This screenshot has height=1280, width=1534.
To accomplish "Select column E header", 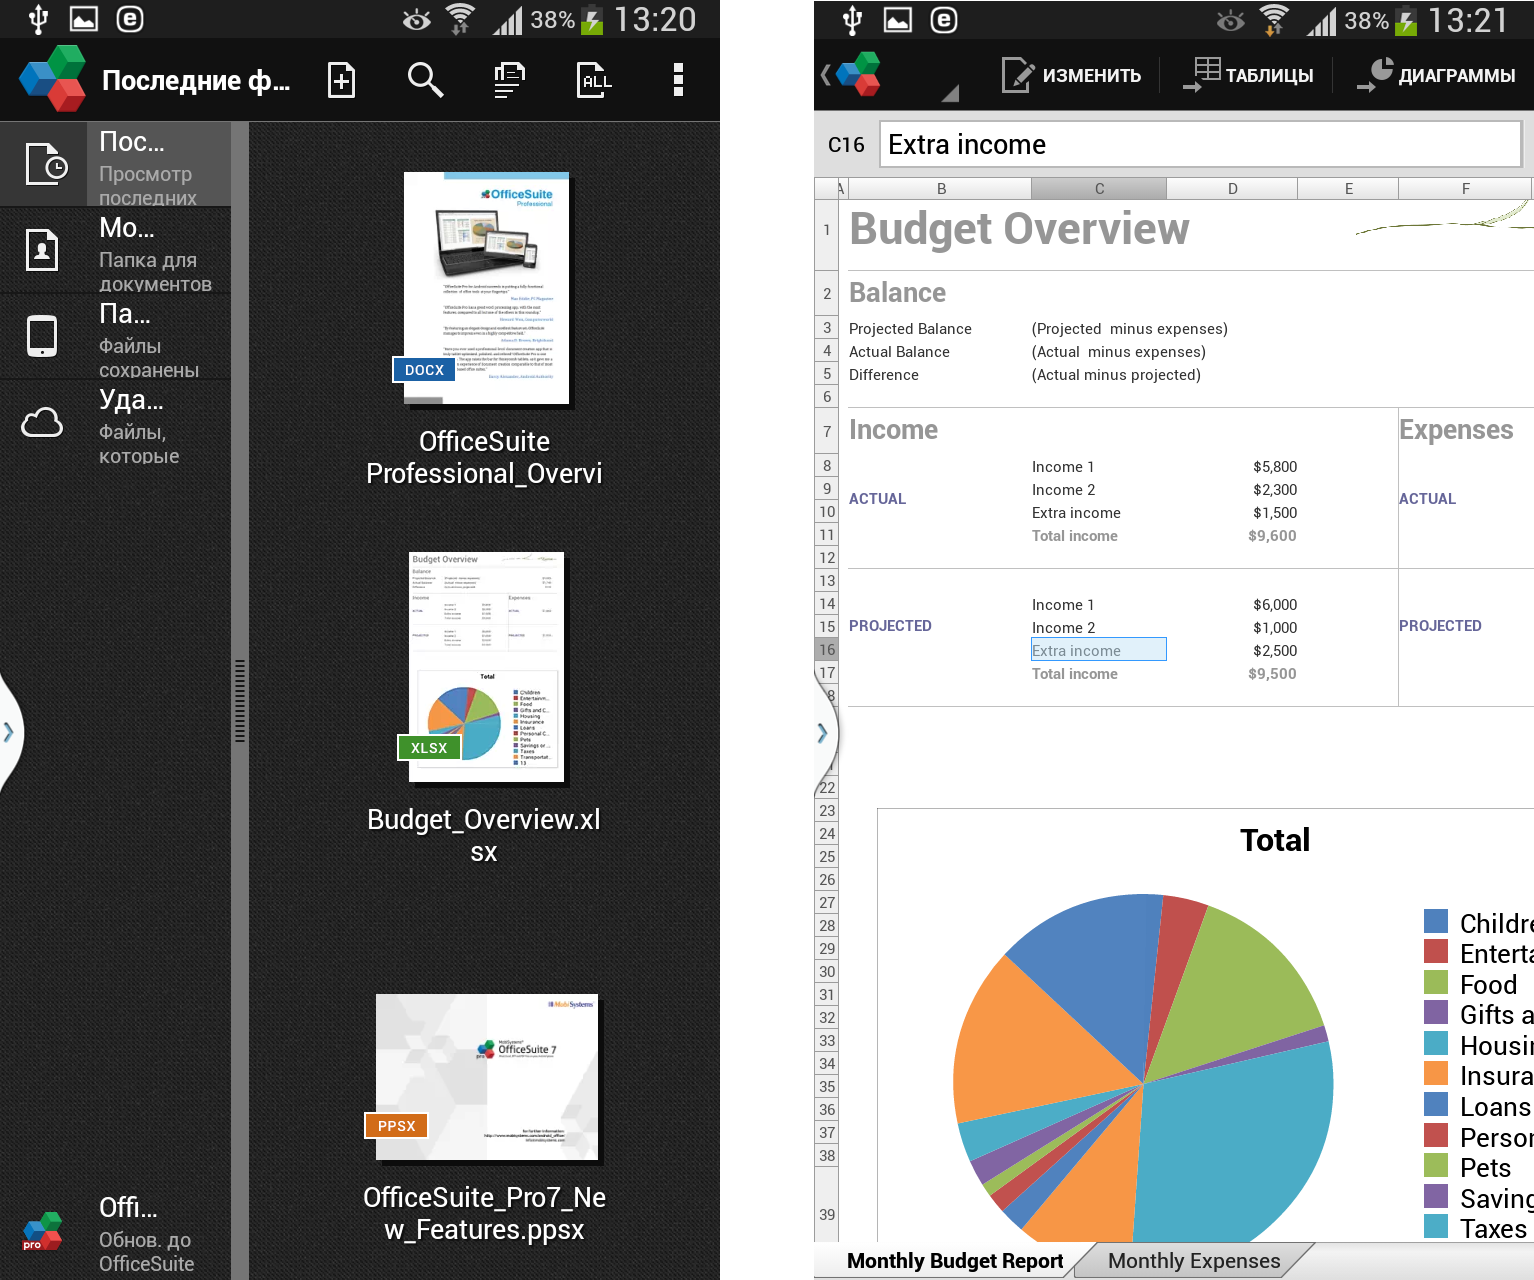I will (x=1348, y=188).
